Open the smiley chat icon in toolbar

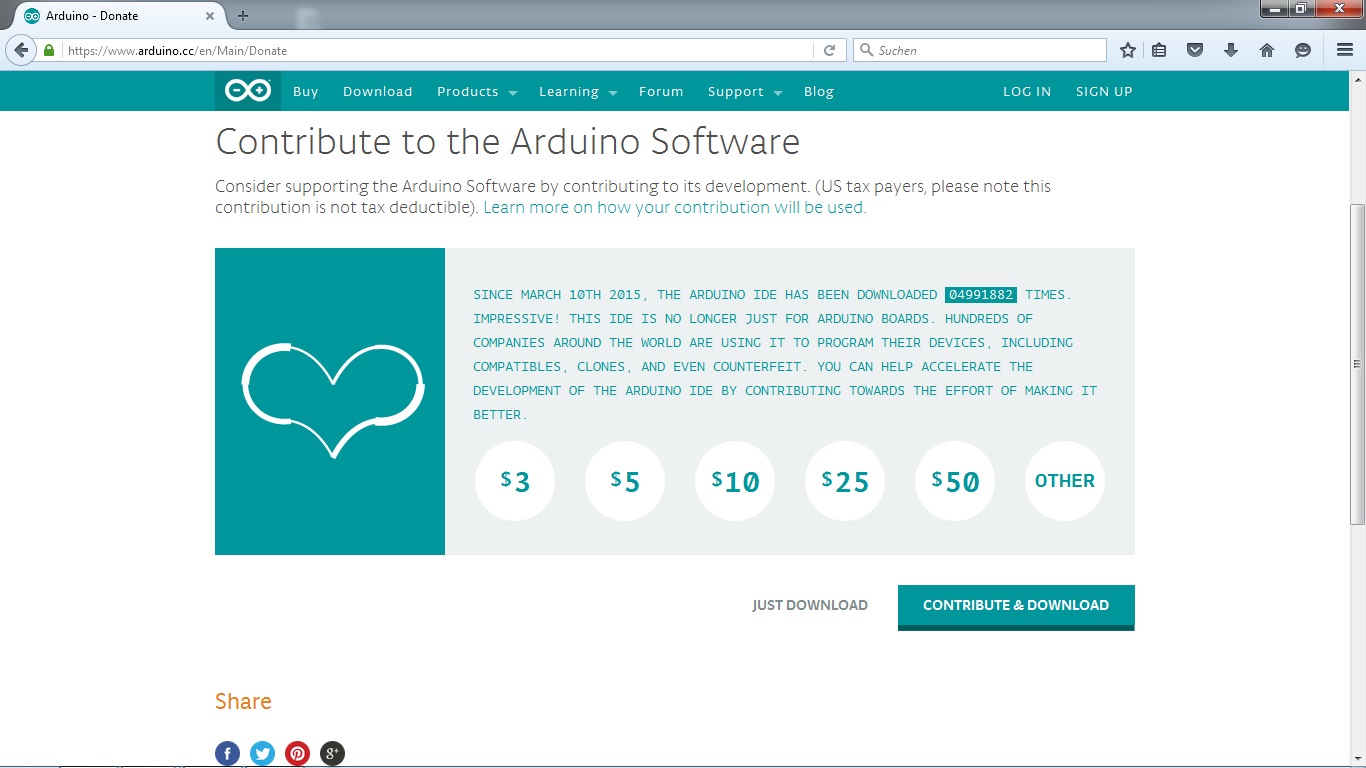tap(1303, 50)
